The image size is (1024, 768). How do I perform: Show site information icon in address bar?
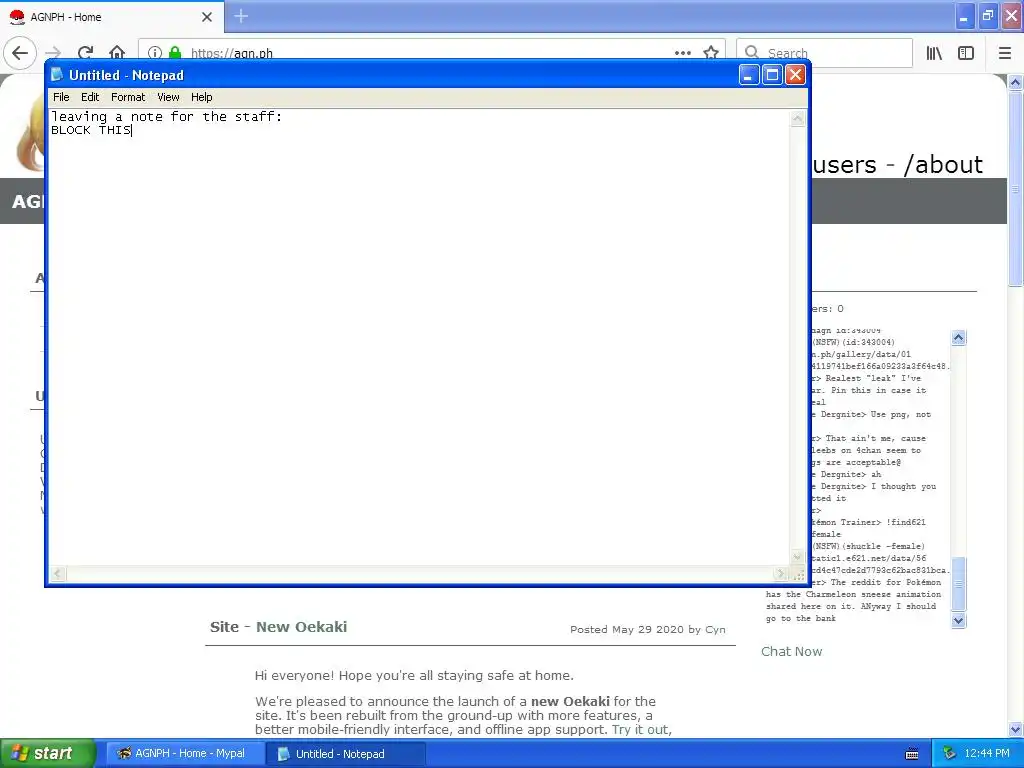click(155, 53)
